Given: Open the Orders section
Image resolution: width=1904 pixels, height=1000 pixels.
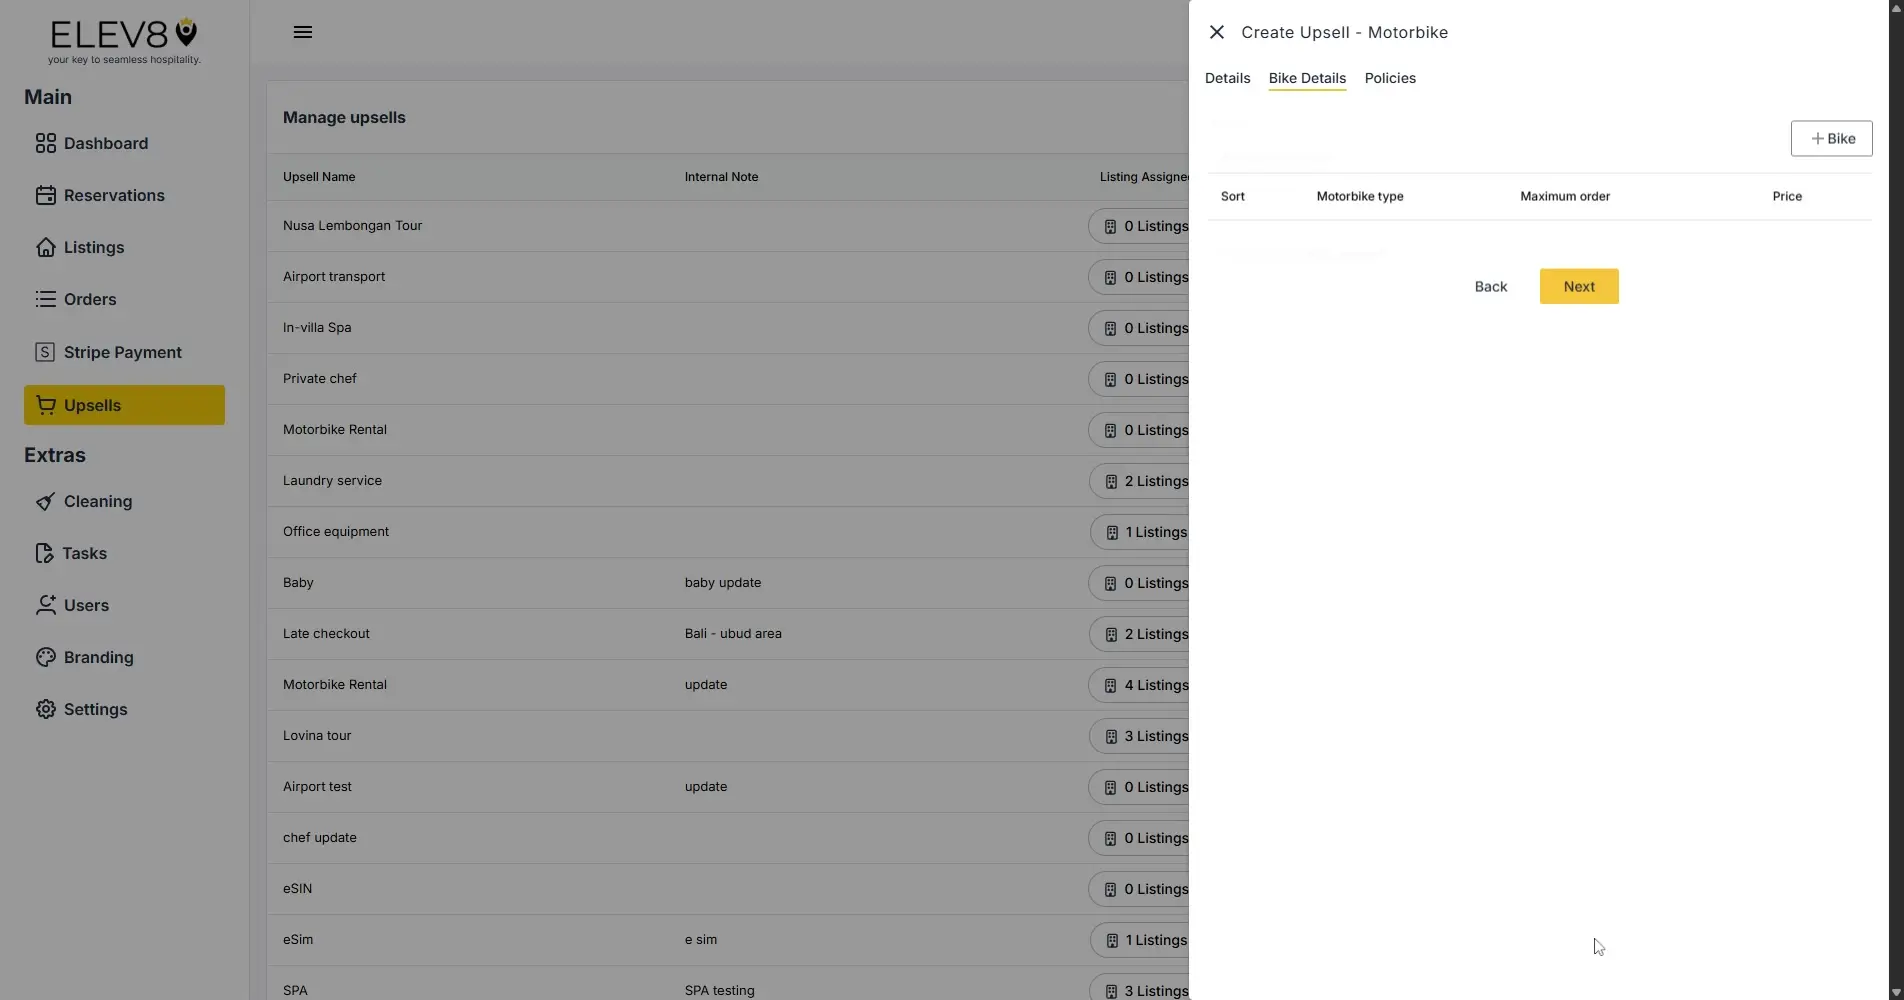Looking at the screenshot, I should (89, 299).
